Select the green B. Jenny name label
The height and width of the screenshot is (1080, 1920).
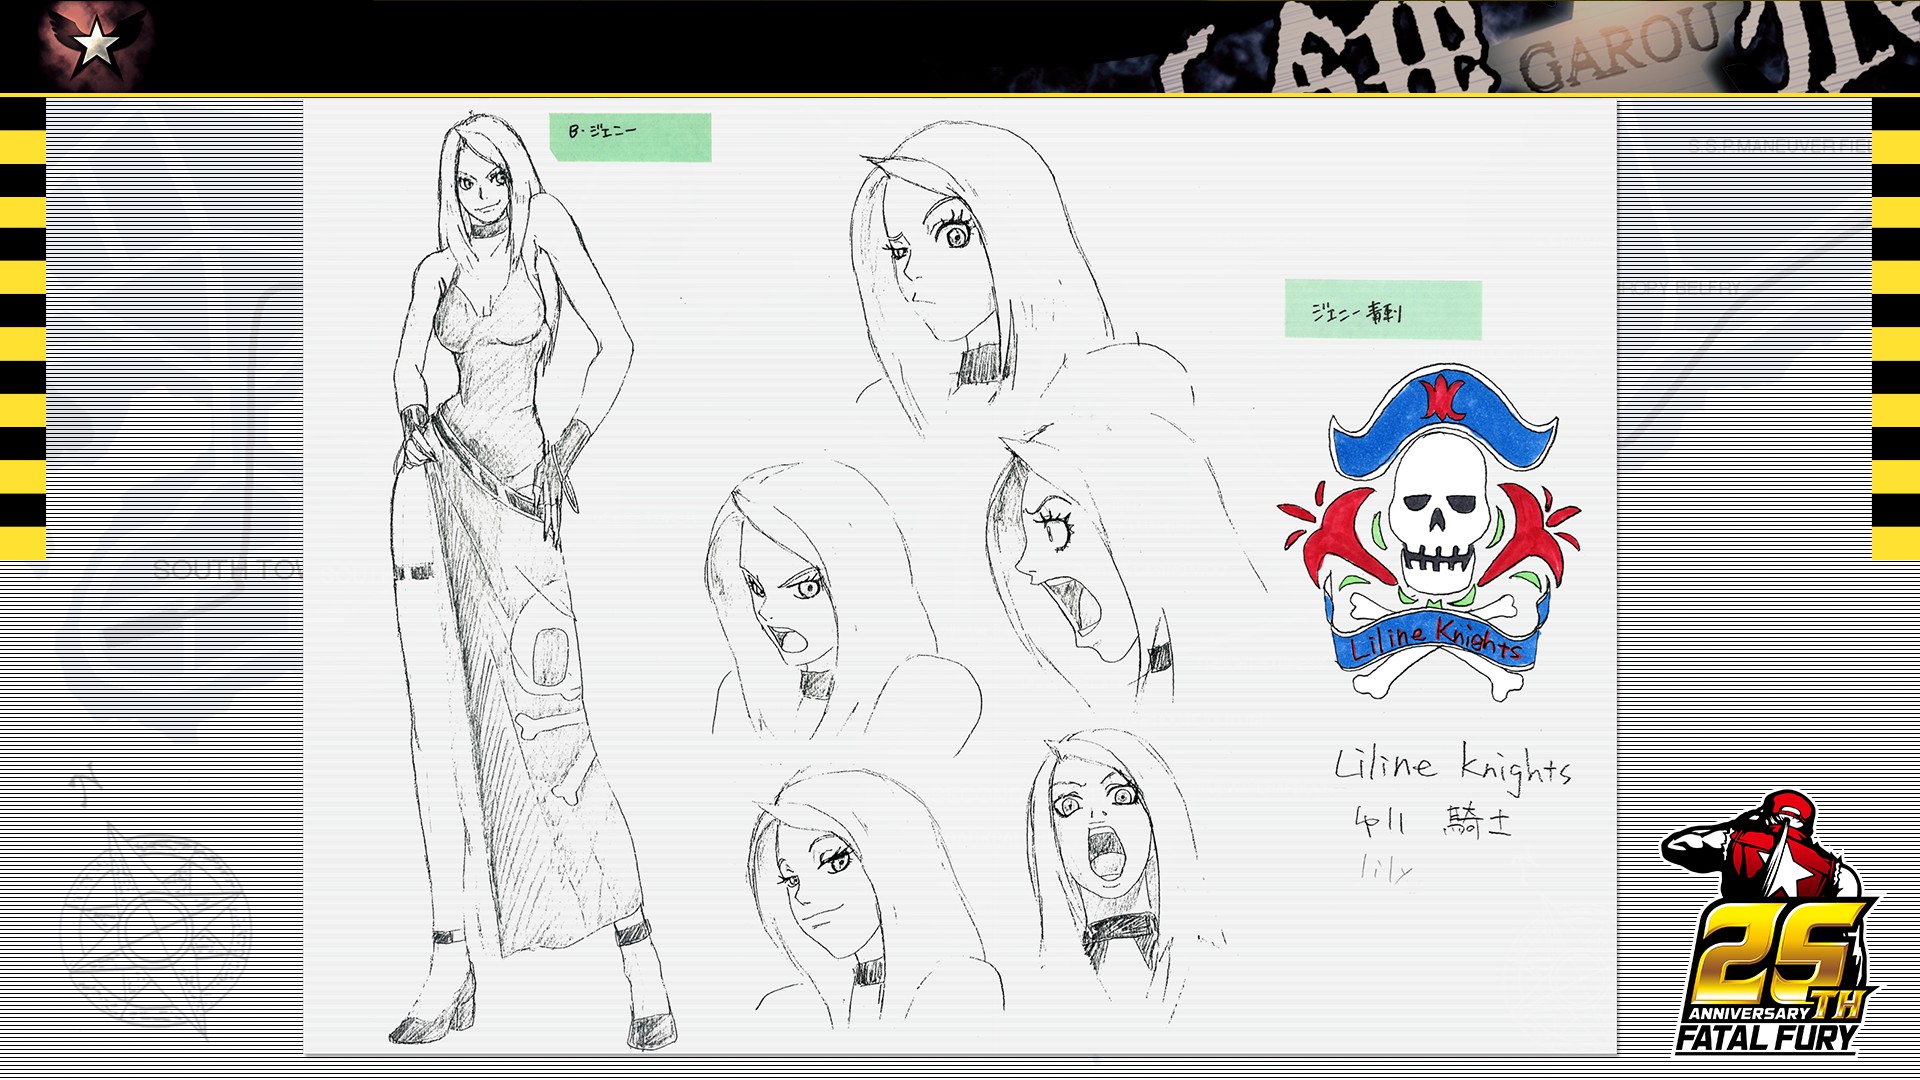(x=630, y=137)
